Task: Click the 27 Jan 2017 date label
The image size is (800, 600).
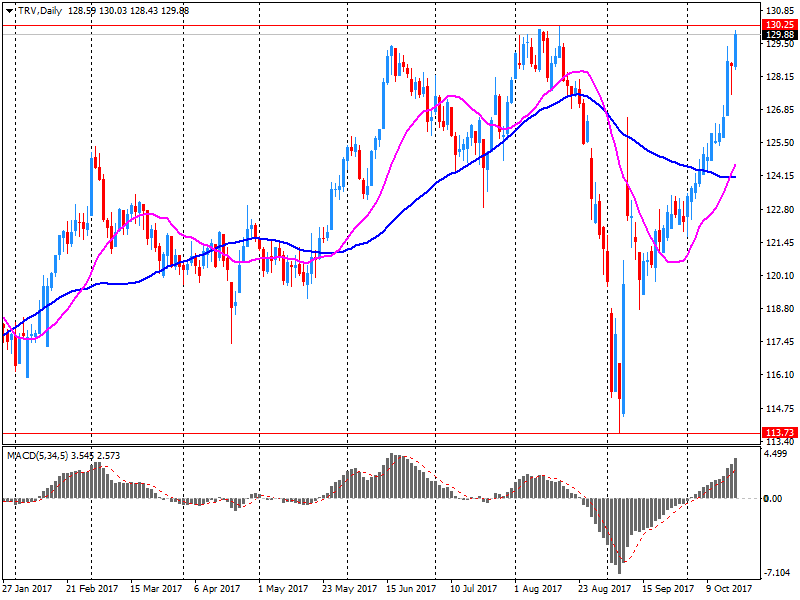Action: [x=27, y=588]
